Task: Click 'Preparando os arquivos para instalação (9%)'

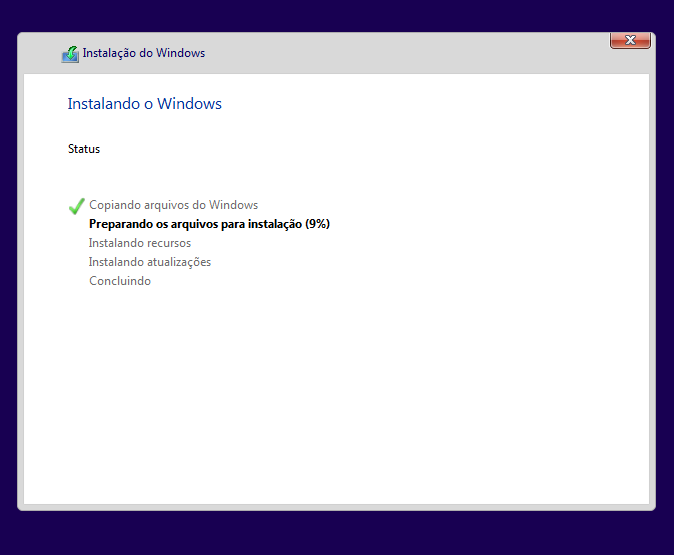Action: (209, 224)
